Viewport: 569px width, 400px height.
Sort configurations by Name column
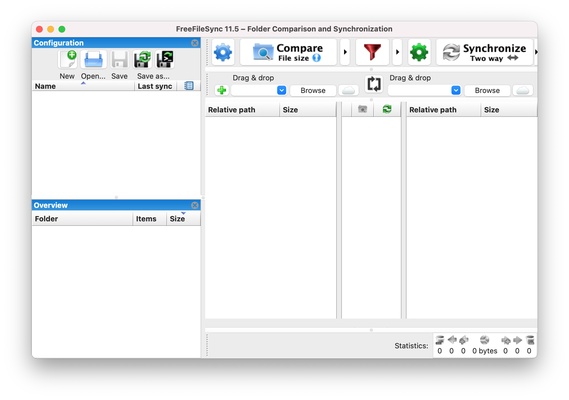[x=83, y=86]
